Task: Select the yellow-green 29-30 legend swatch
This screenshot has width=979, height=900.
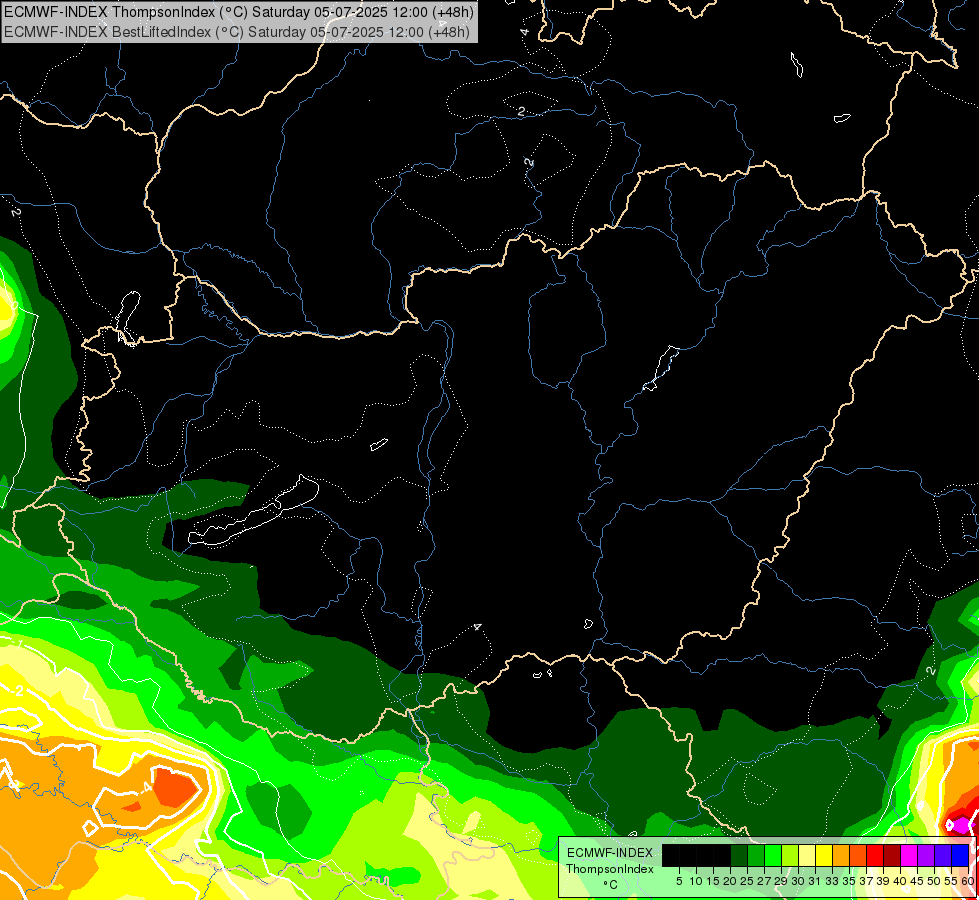Action: [789, 855]
